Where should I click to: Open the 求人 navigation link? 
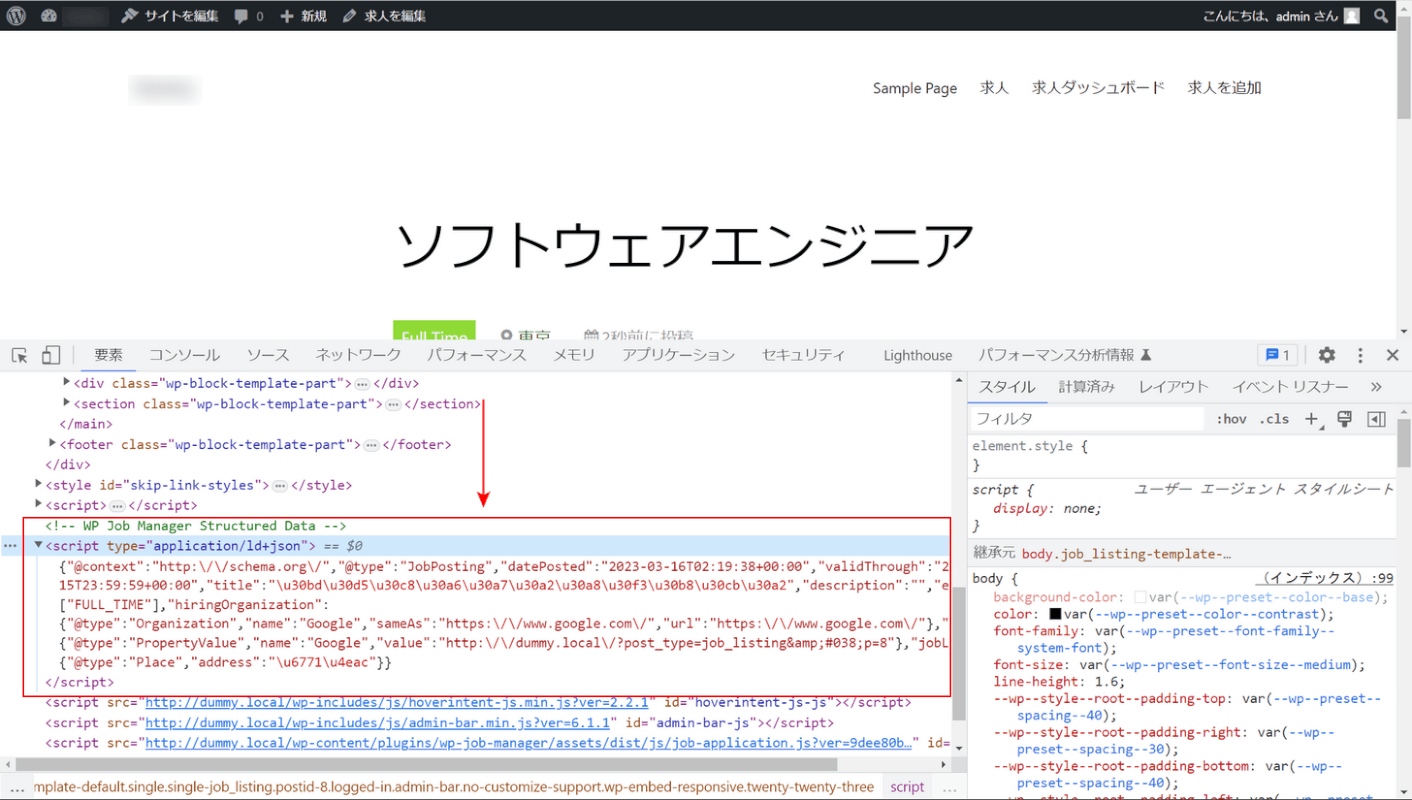point(994,88)
